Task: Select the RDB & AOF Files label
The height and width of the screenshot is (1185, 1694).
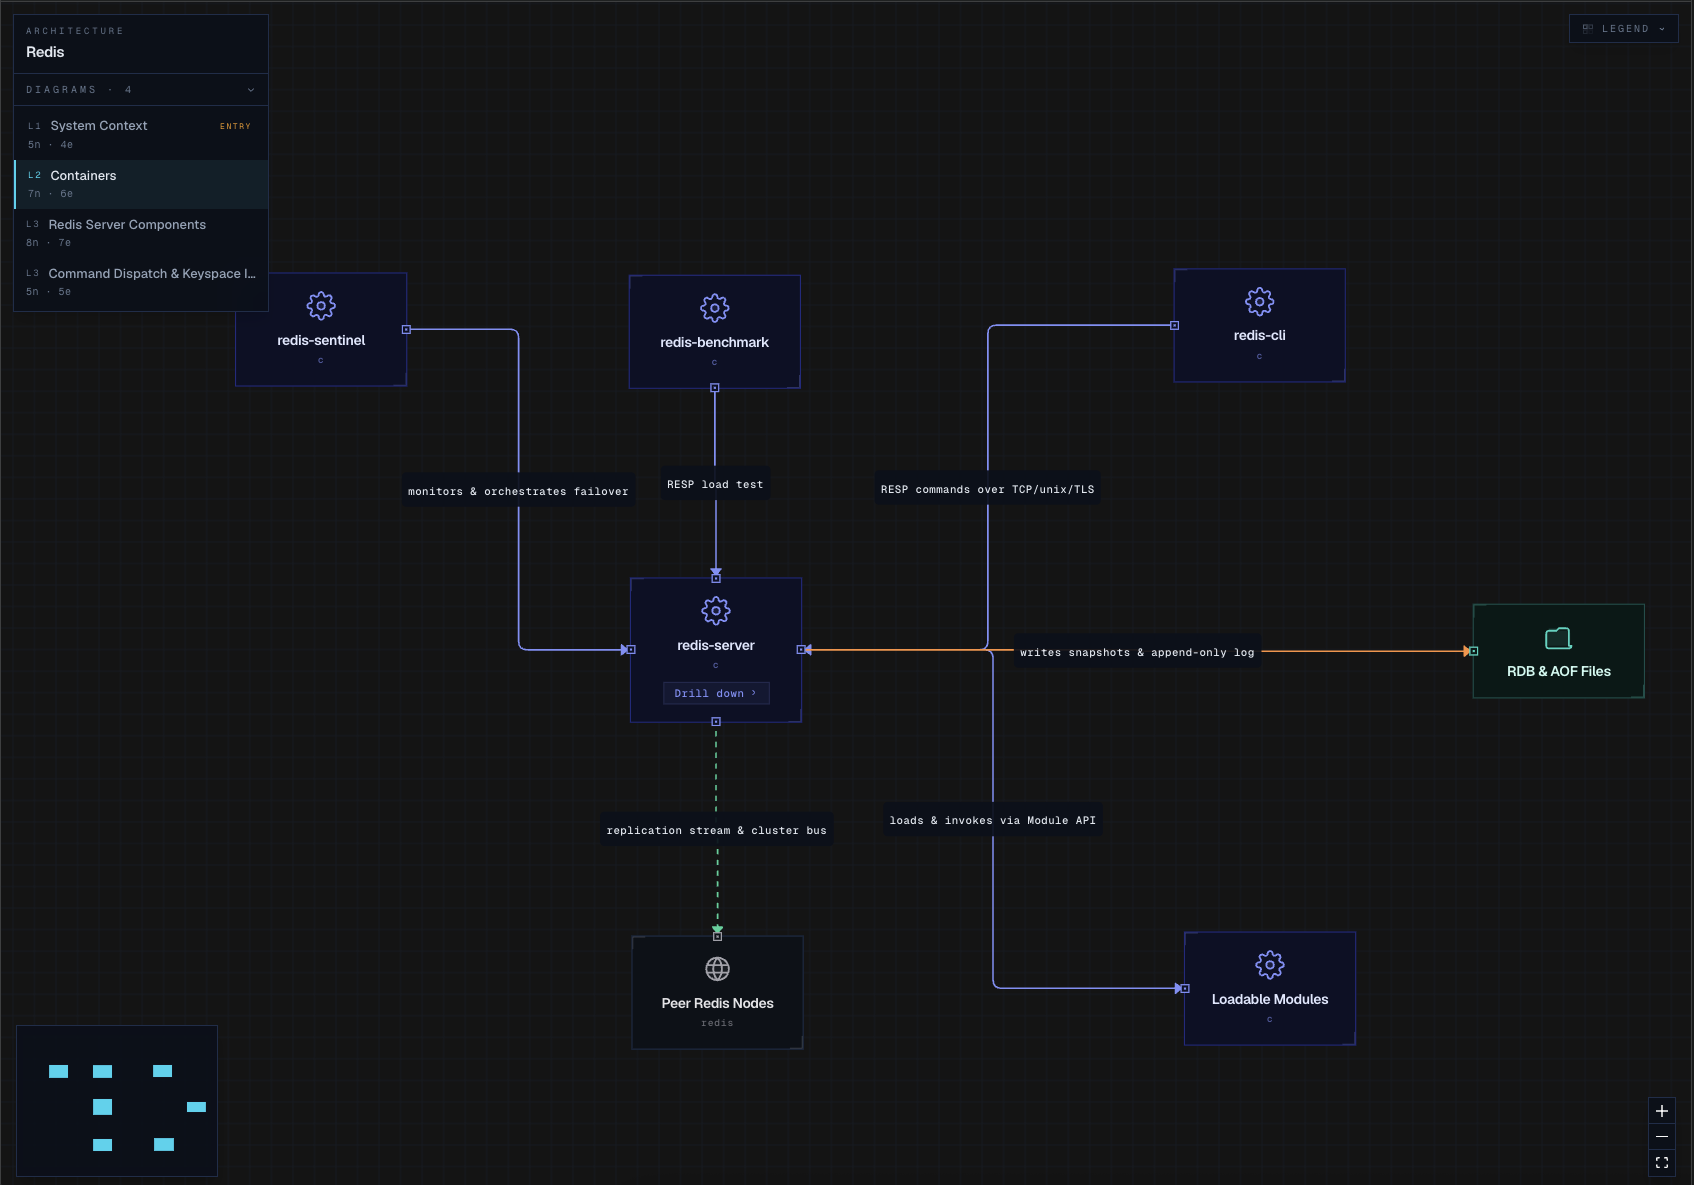Action: 1559,672
